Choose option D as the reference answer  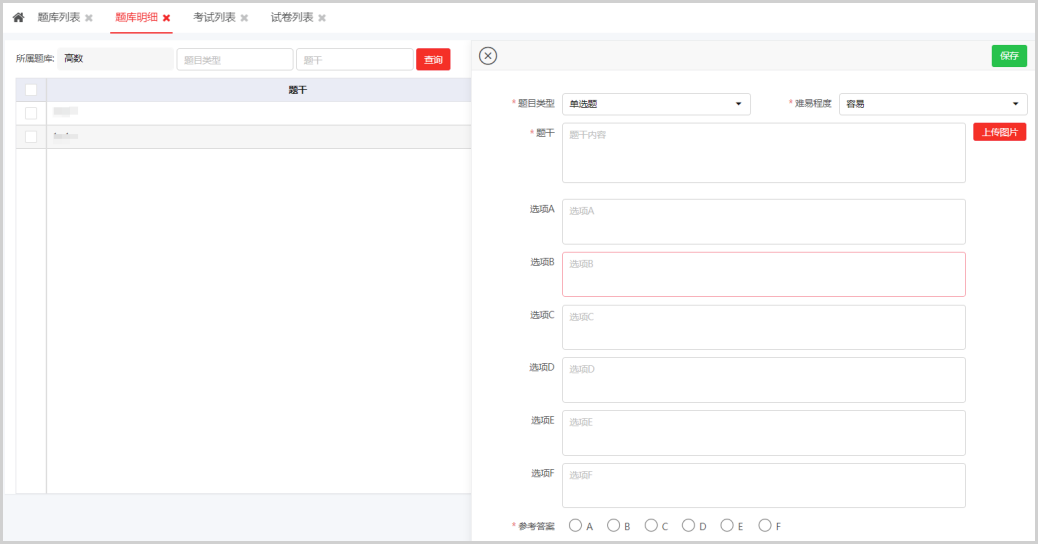click(689, 525)
